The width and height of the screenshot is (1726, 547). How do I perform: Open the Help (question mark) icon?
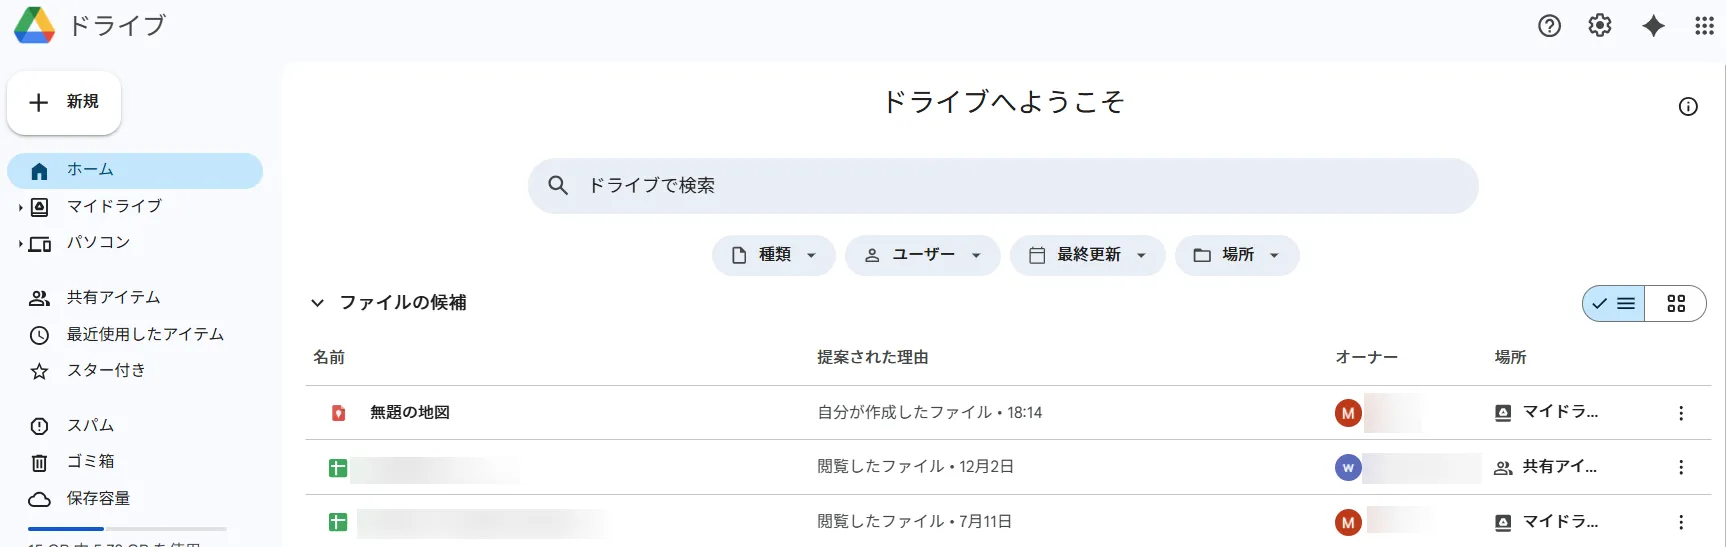click(x=1549, y=26)
